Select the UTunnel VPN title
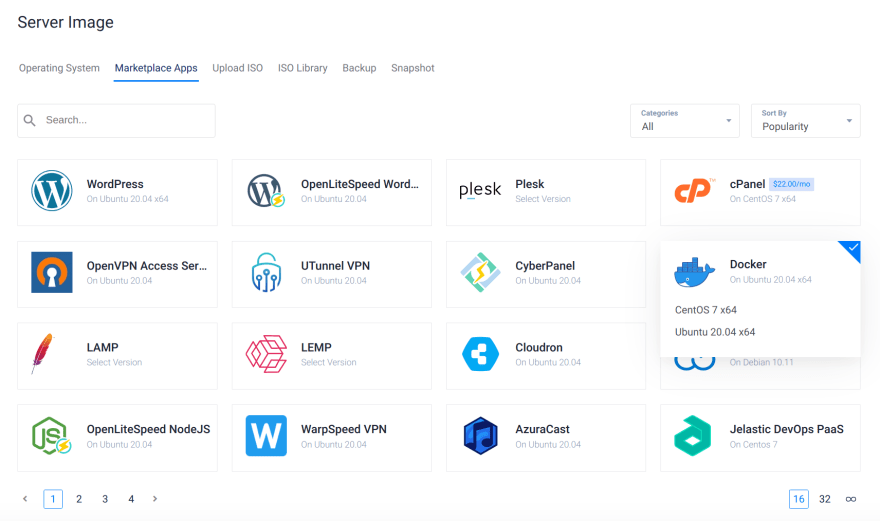 pos(335,266)
